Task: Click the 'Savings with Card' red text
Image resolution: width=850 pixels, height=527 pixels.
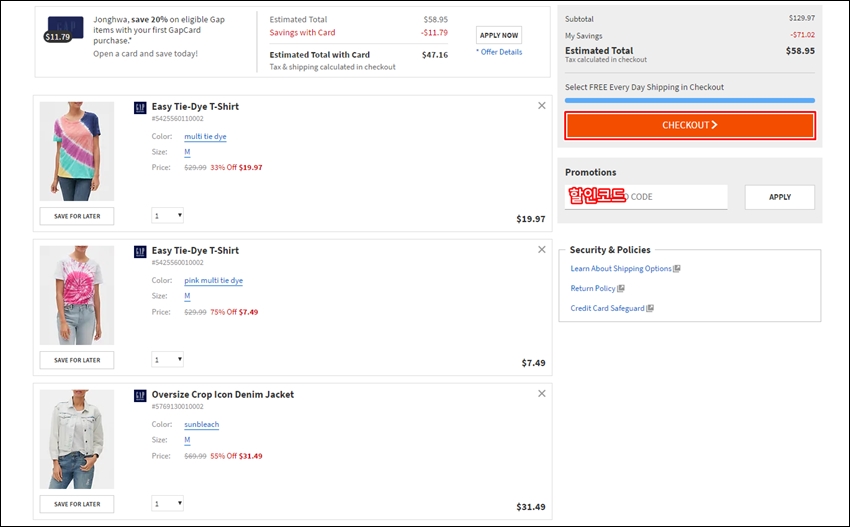Action: pyautogui.click(x=302, y=33)
